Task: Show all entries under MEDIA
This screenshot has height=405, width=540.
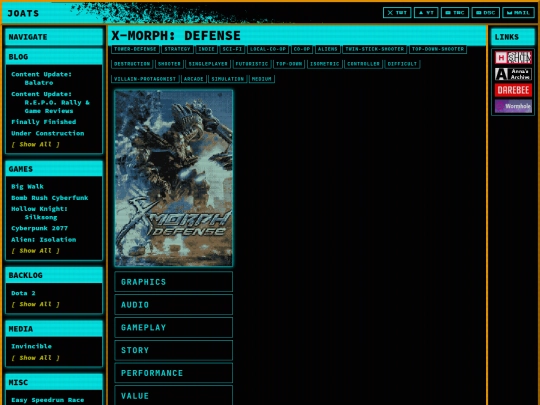Action: coord(35,358)
